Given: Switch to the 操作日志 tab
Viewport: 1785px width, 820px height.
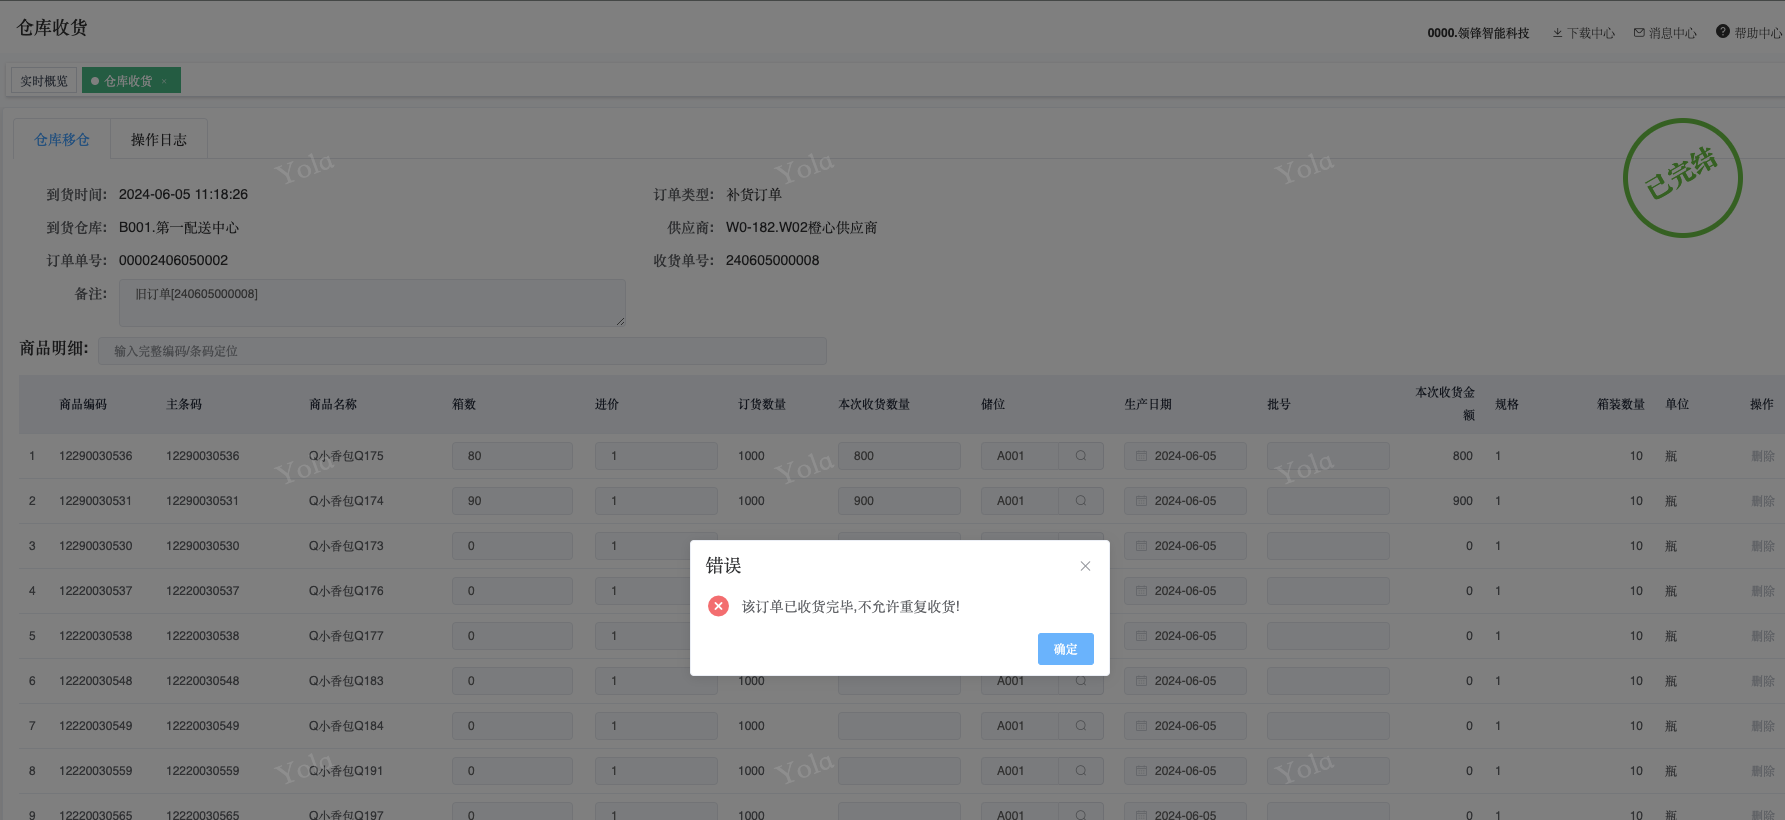Looking at the screenshot, I should tap(159, 140).
